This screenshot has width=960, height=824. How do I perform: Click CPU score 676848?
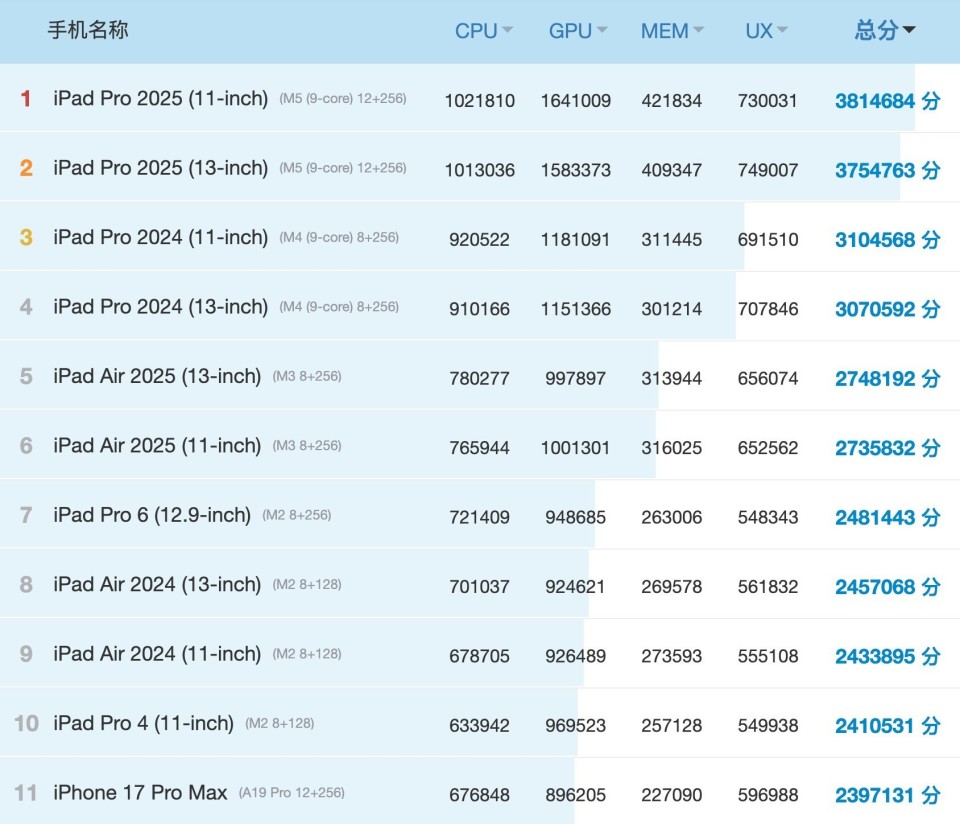(479, 795)
